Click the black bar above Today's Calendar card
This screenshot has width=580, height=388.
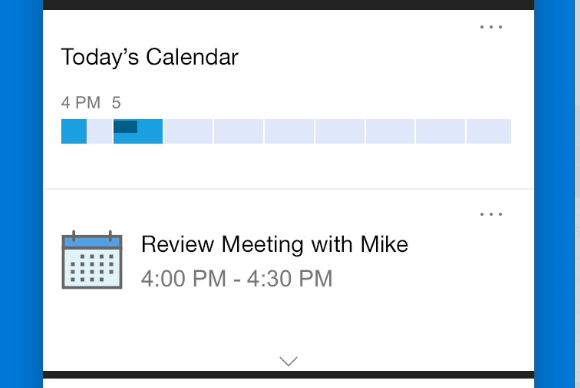coord(289,5)
